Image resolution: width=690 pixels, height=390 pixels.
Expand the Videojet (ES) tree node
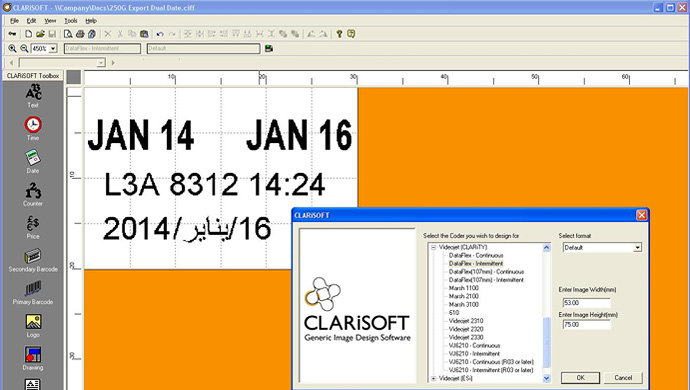(x=433, y=378)
